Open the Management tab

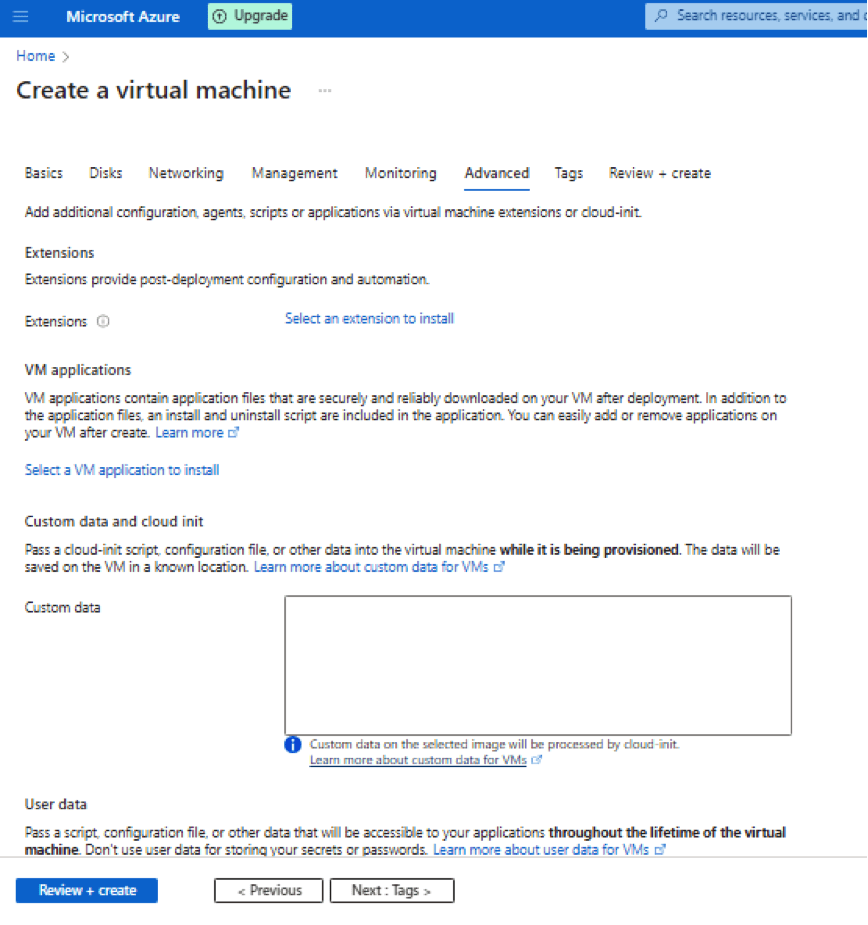[x=294, y=173]
